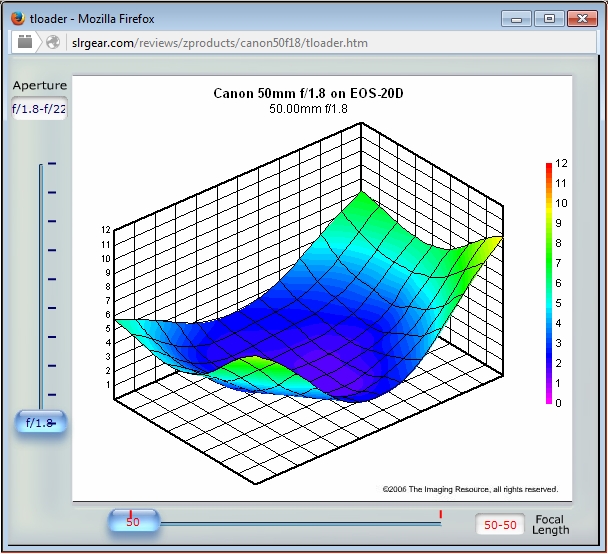This screenshot has width=608, height=554.
Task: Click the top tick on aperture slider
Action: [52, 164]
